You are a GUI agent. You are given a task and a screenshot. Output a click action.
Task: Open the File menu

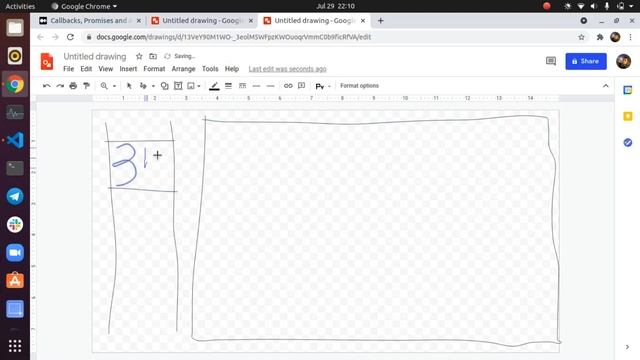pyautogui.click(x=69, y=69)
